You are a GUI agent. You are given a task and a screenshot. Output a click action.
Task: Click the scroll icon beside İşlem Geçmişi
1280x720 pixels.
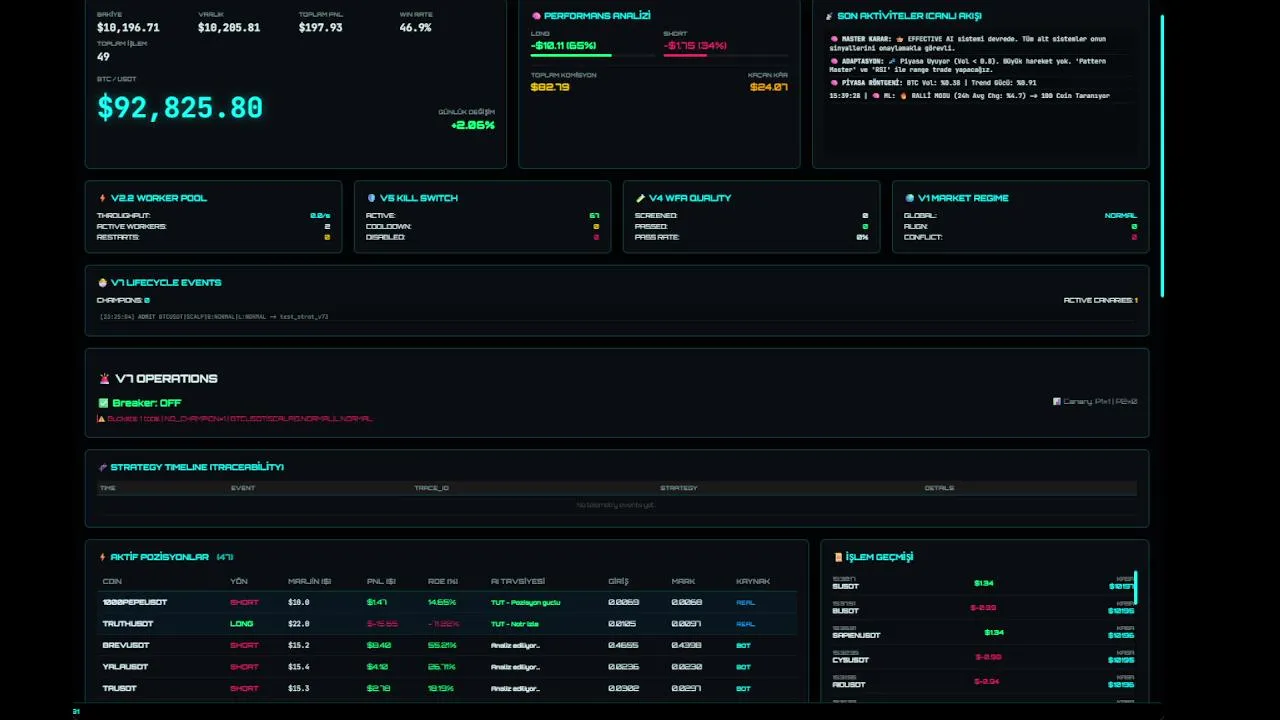coord(838,557)
